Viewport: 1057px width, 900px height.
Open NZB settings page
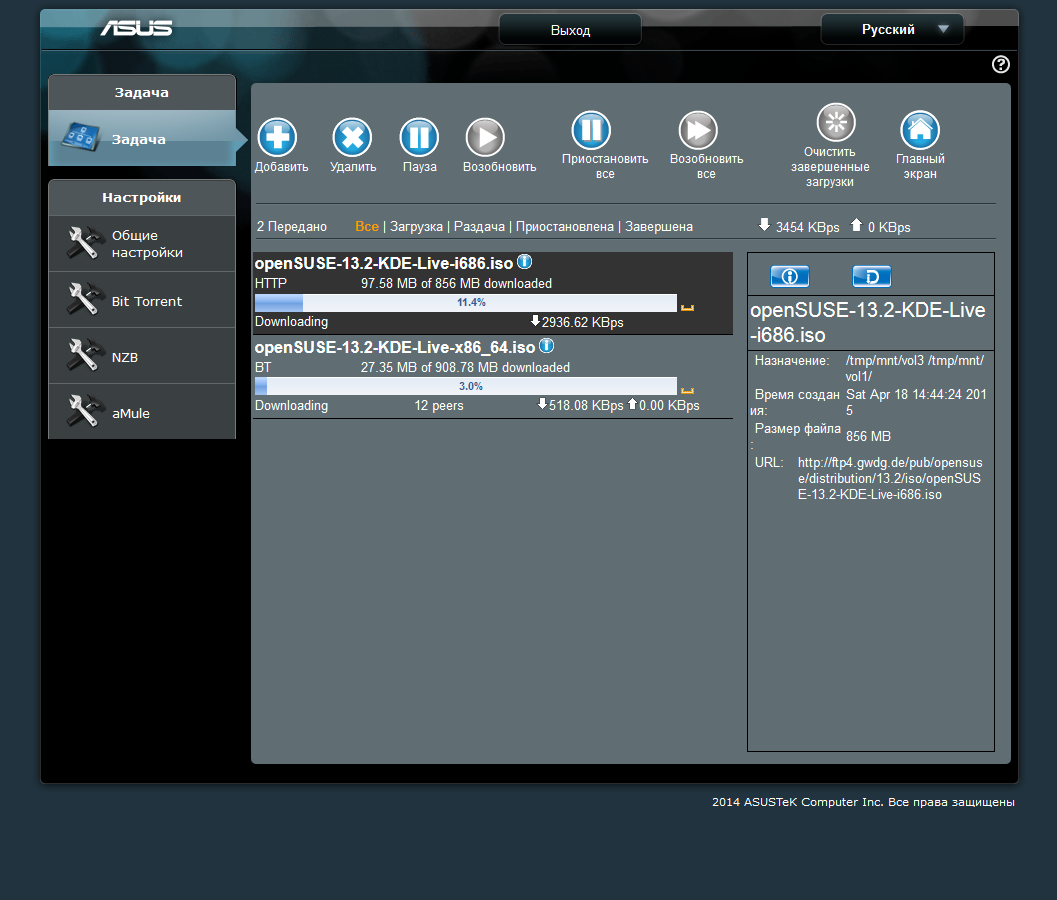tap(142, 356)
